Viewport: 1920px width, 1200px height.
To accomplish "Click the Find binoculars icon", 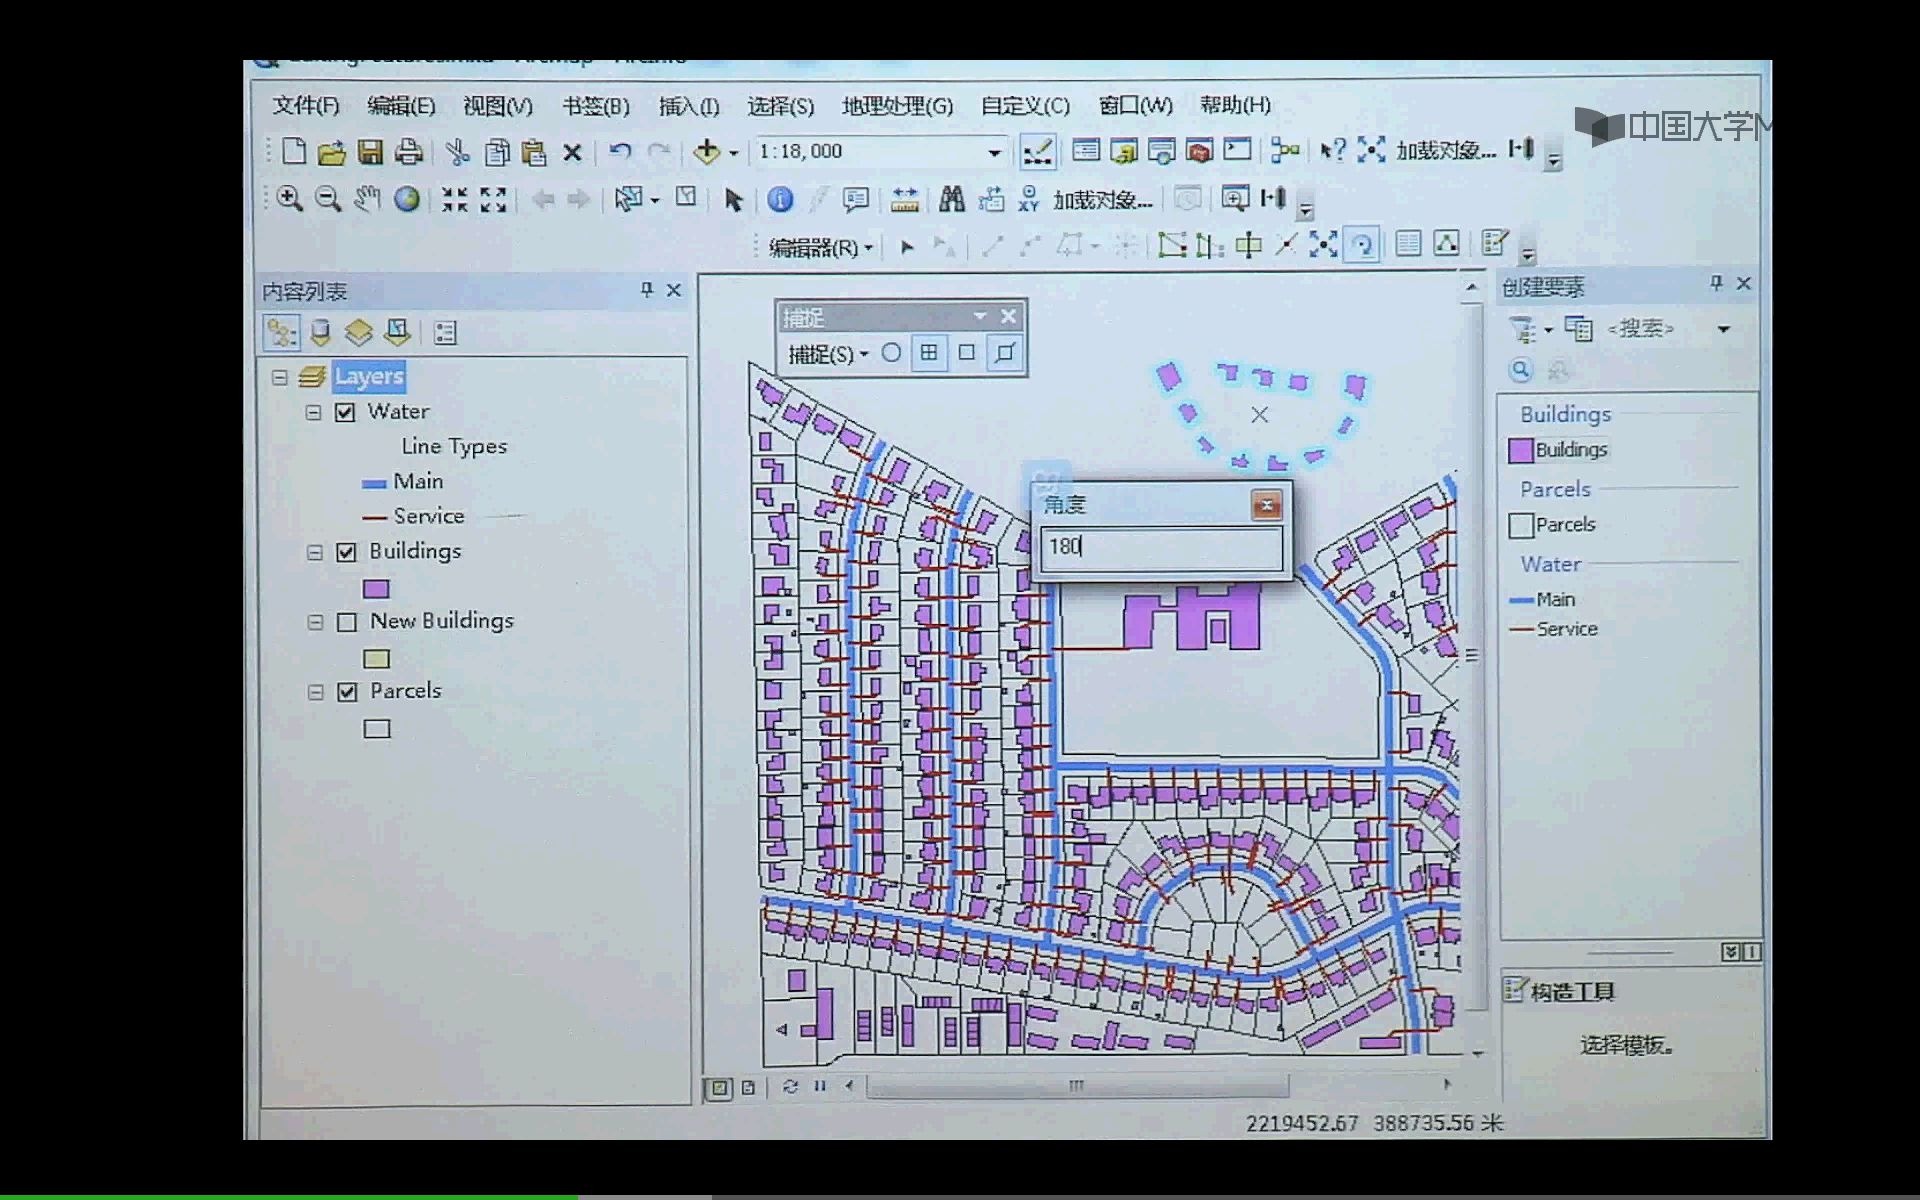I will (x=951, y=199).
